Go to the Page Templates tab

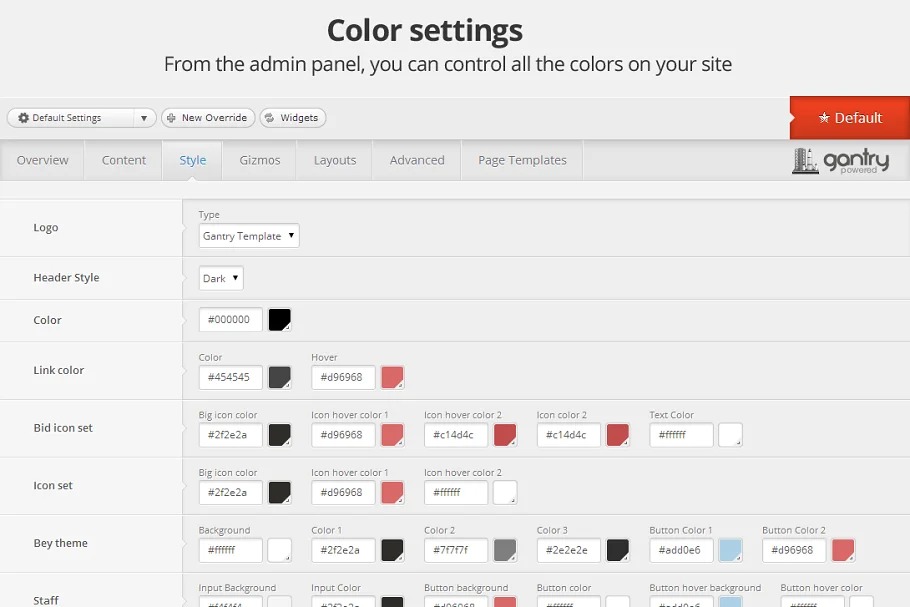click(522, 160)
